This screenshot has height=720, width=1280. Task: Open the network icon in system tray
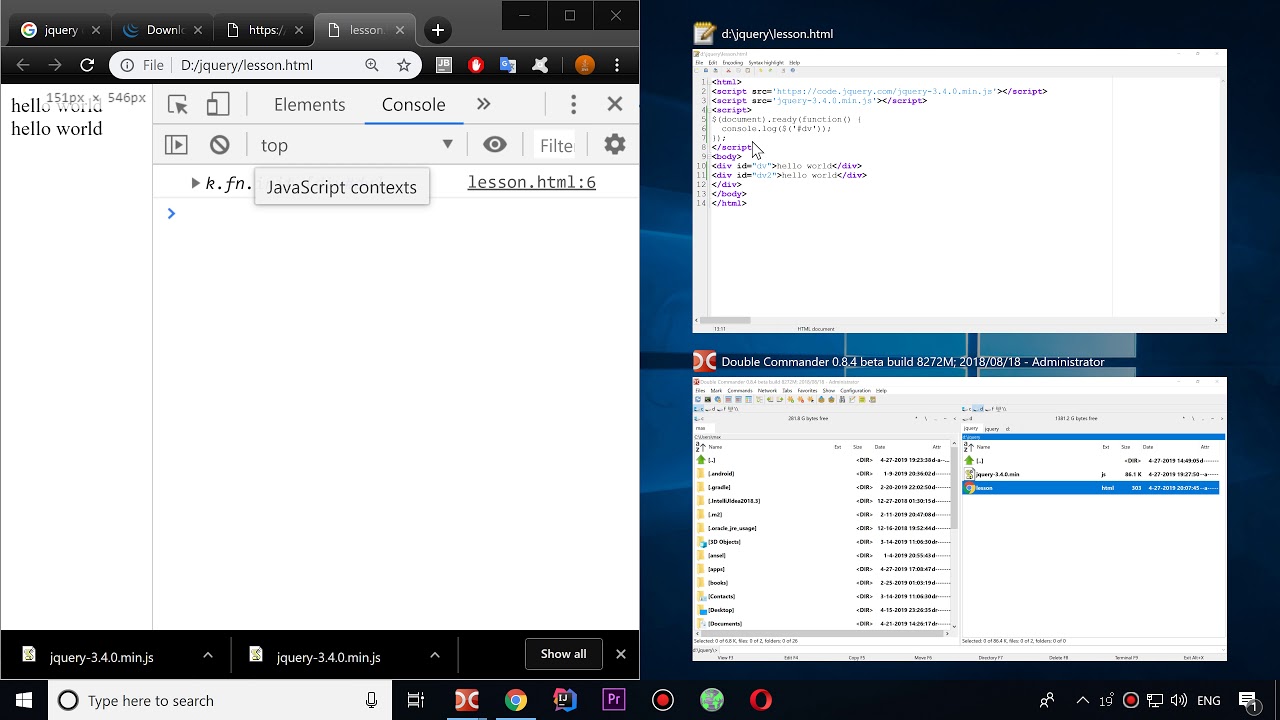click(x=1155, y=700)
